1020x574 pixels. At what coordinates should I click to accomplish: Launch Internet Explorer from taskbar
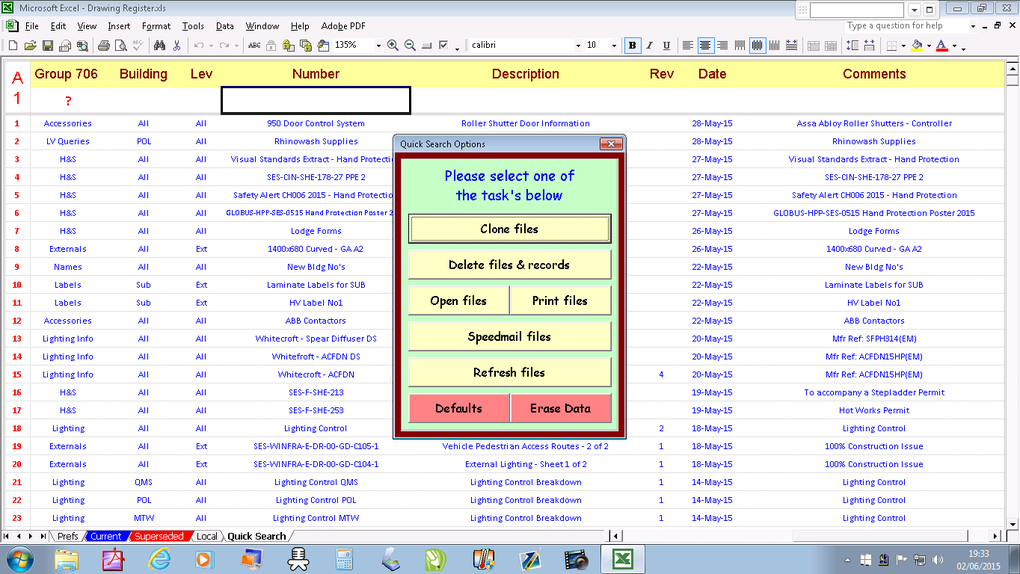point(159,559)
